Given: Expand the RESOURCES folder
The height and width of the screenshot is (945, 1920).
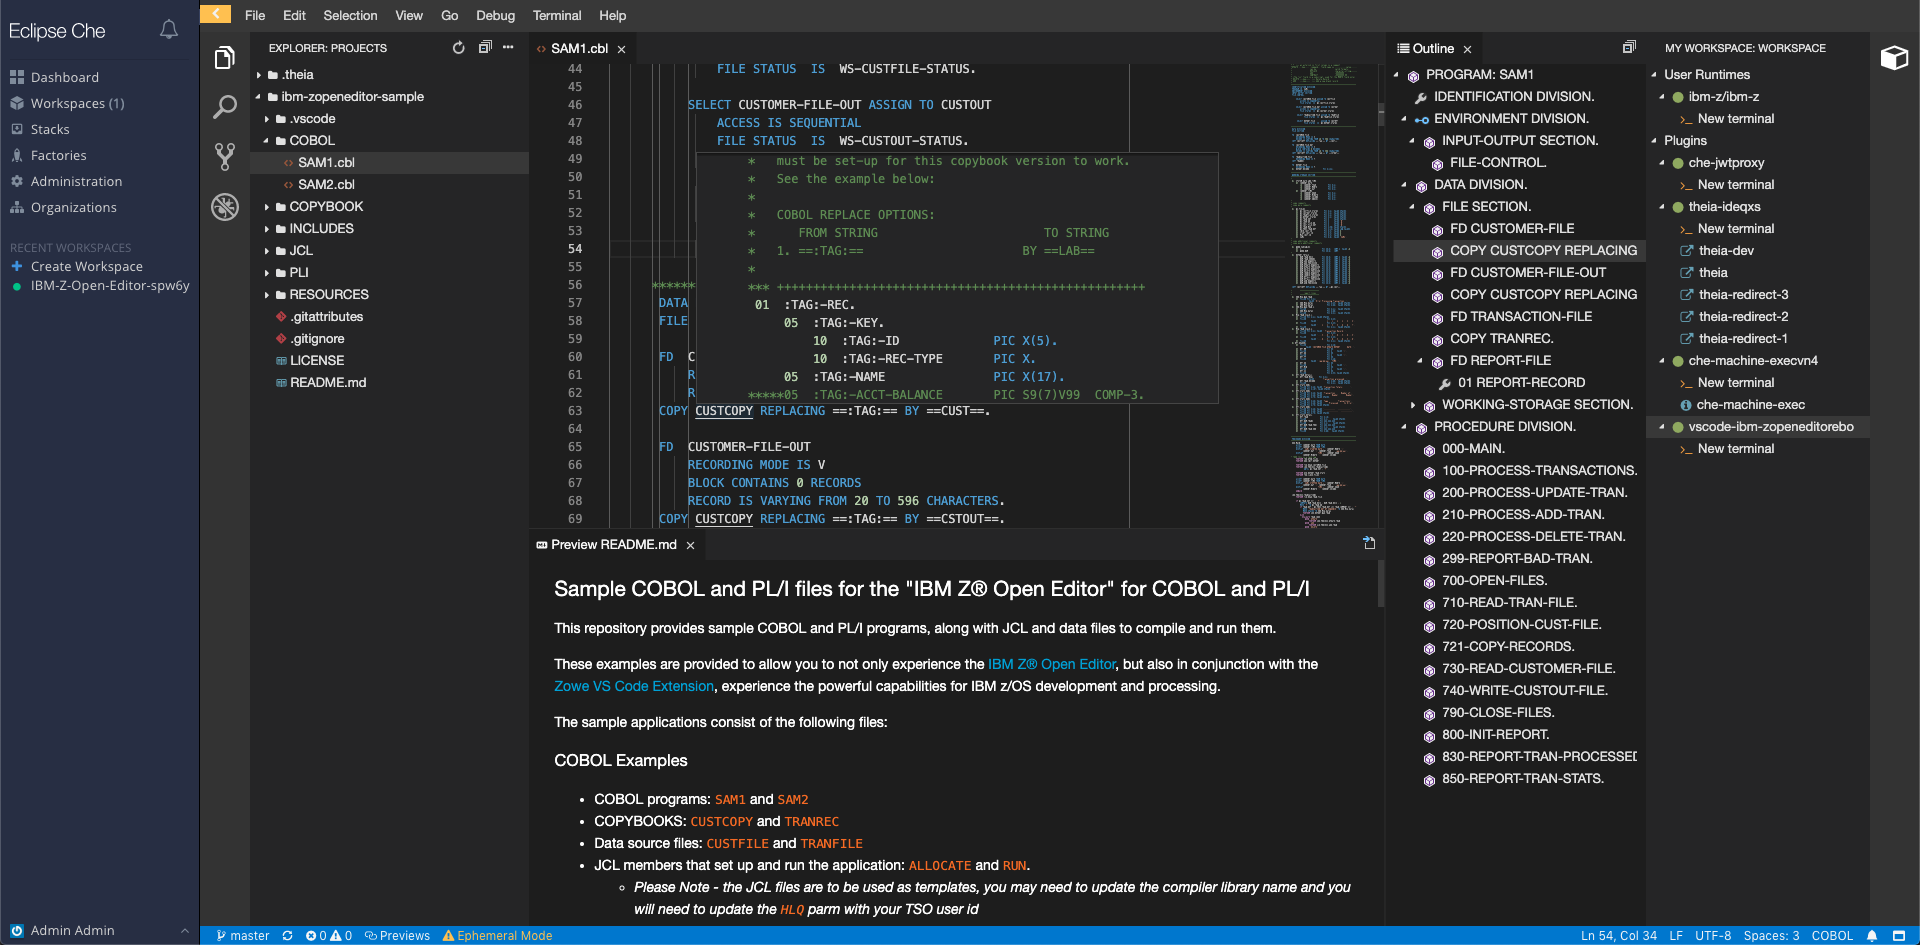Looking at the screenshot, I should click(x=267, y=295).
